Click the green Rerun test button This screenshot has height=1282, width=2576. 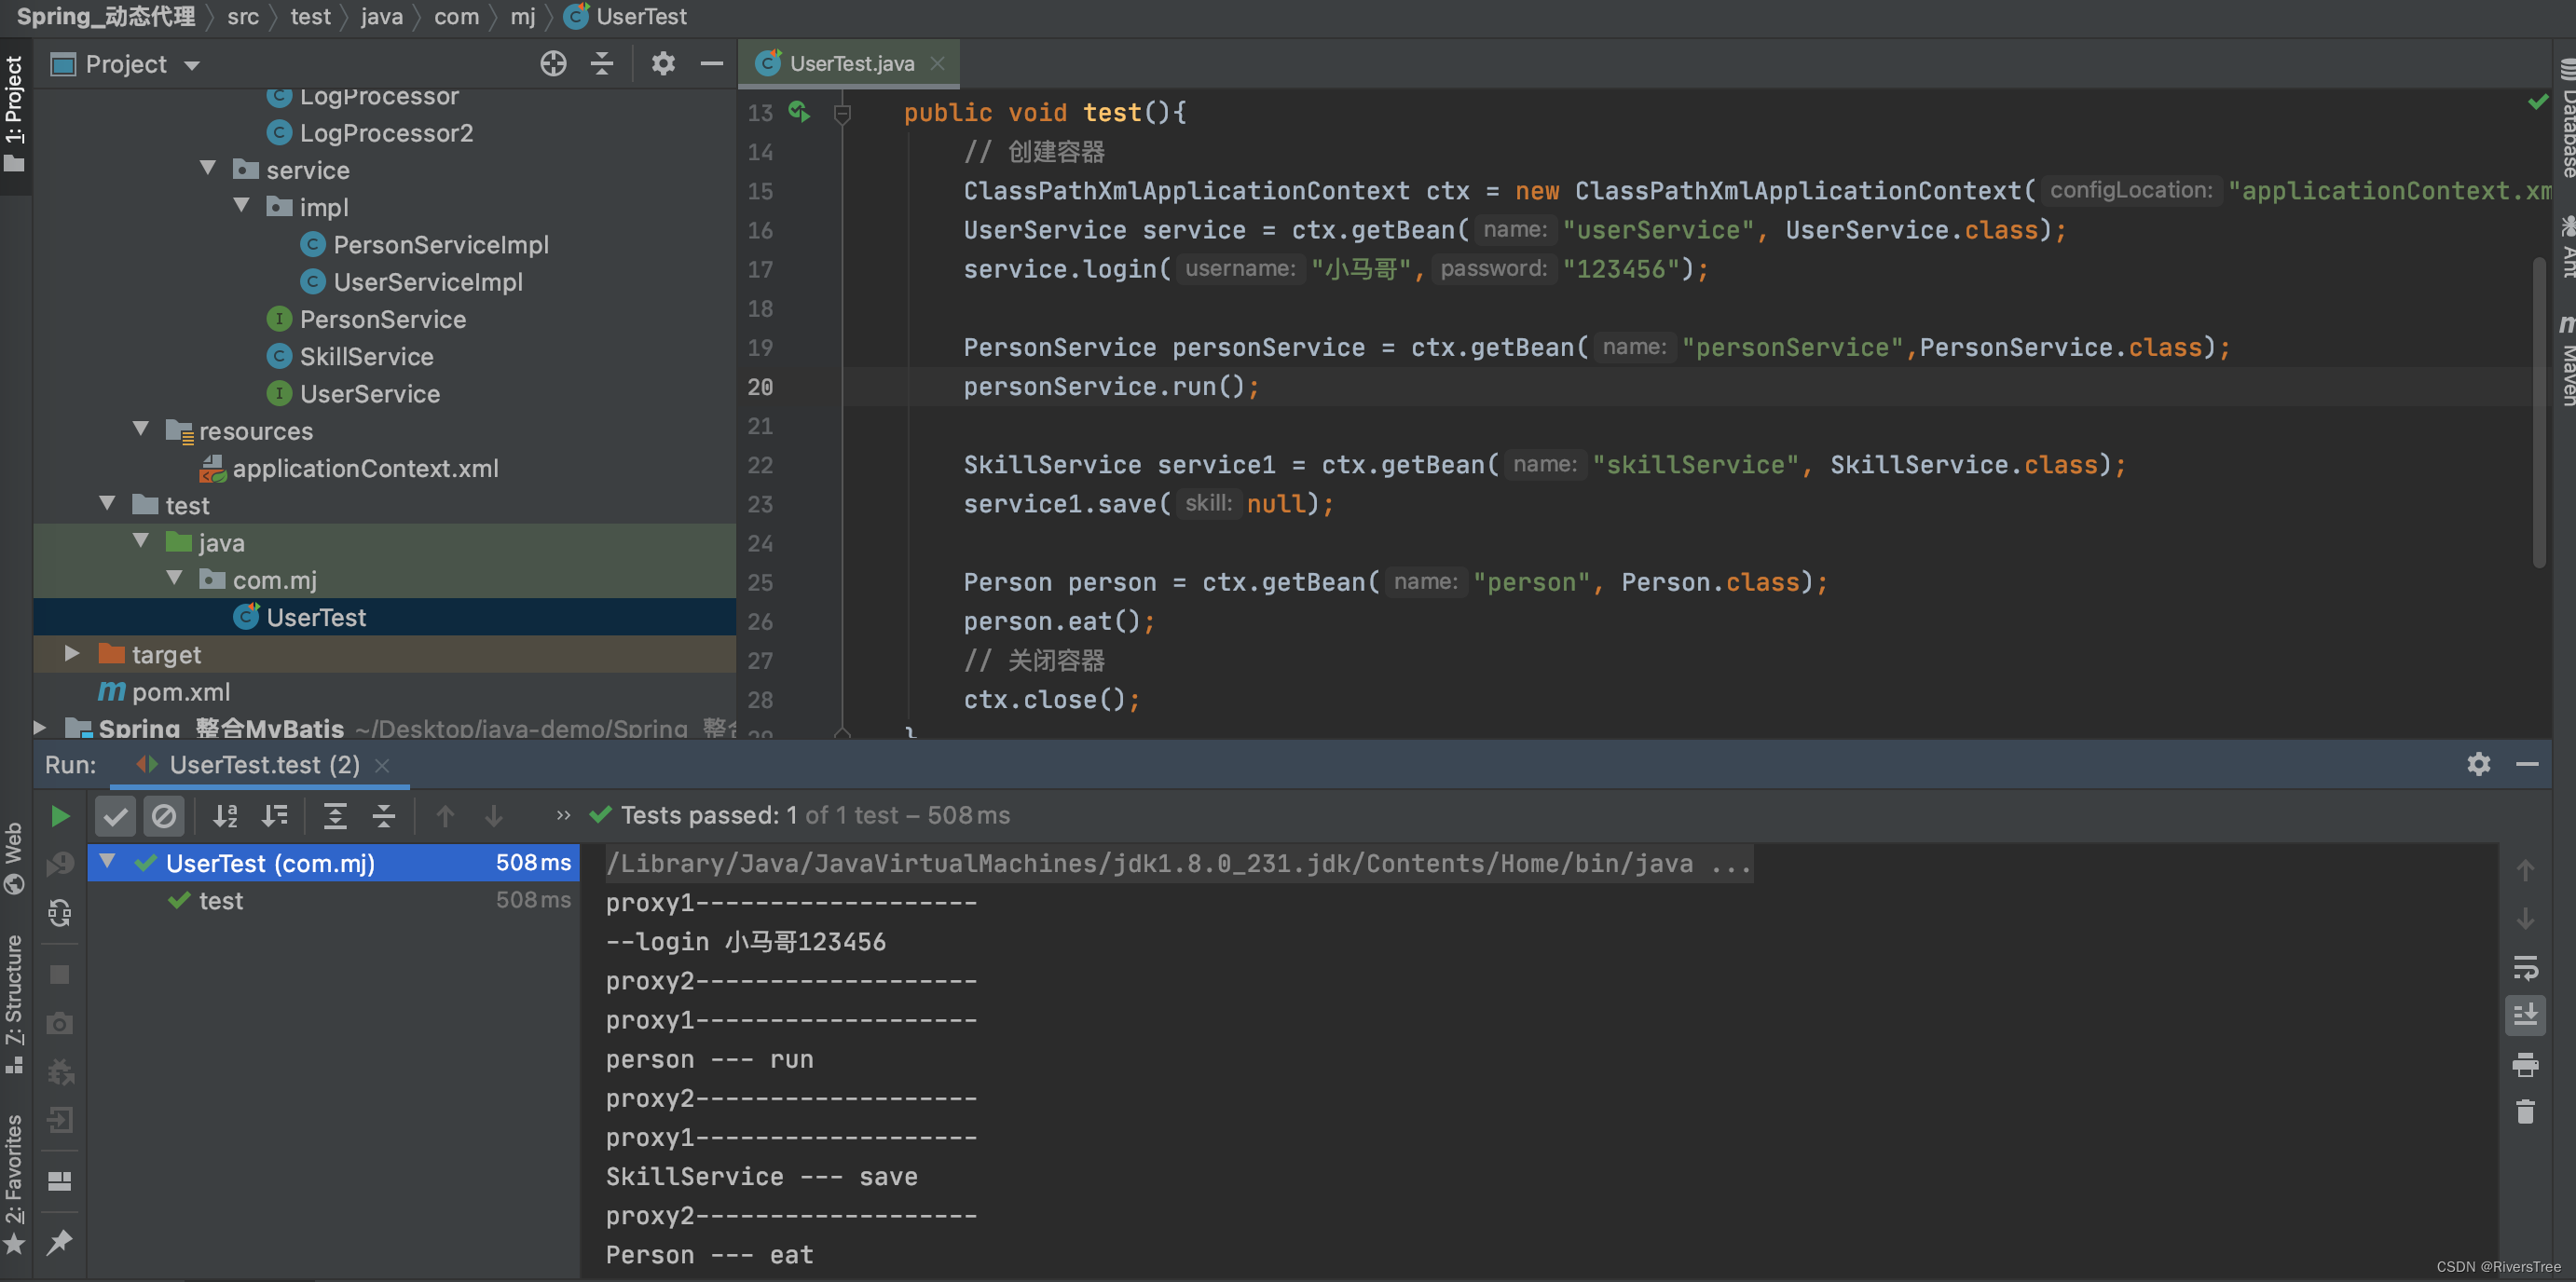pos(59,816)
